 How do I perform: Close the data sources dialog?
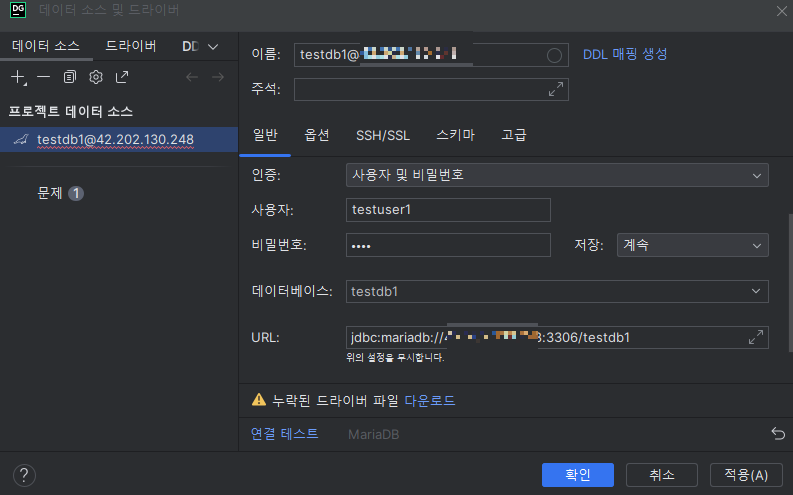[781, 11]
